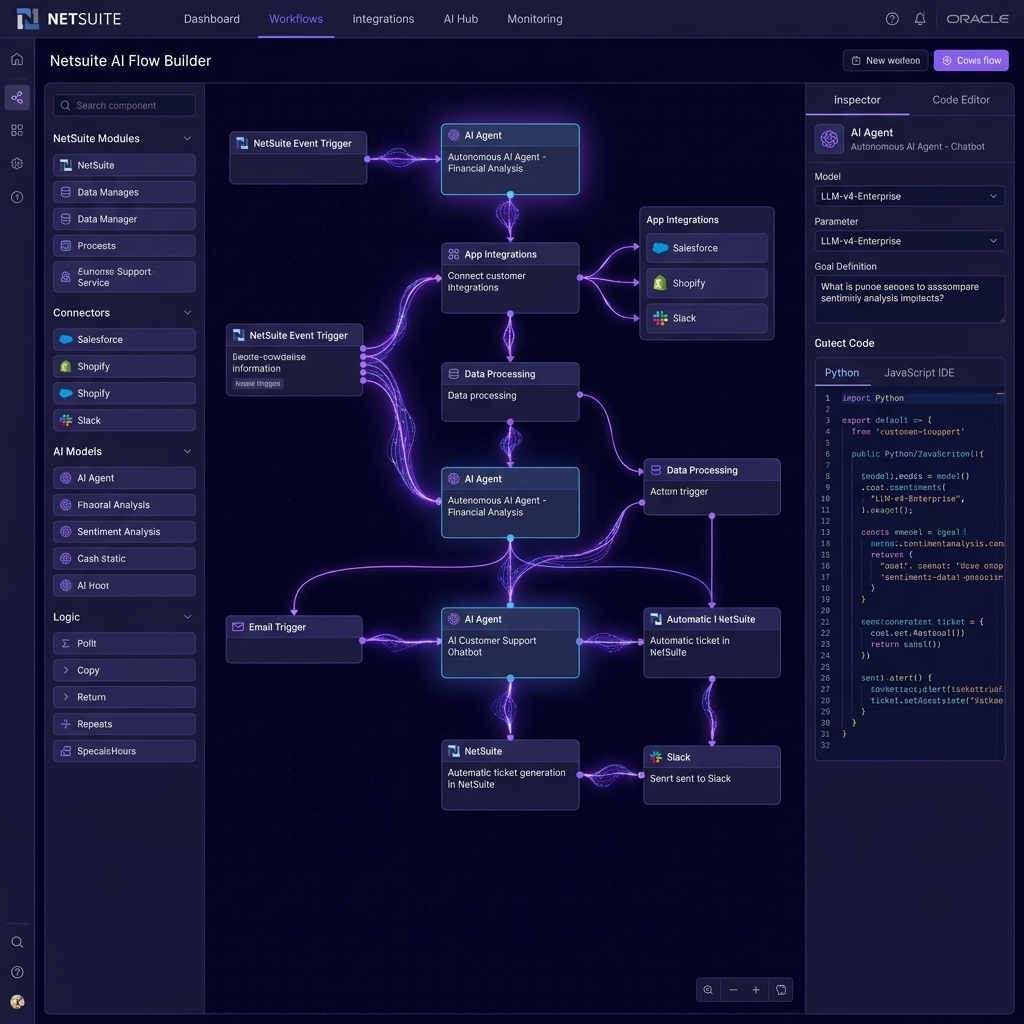Image resolution: width=1024 pixels, height=1024 pixels.
Task: Click the purple Cows flow button
Action: coord(971,60)
